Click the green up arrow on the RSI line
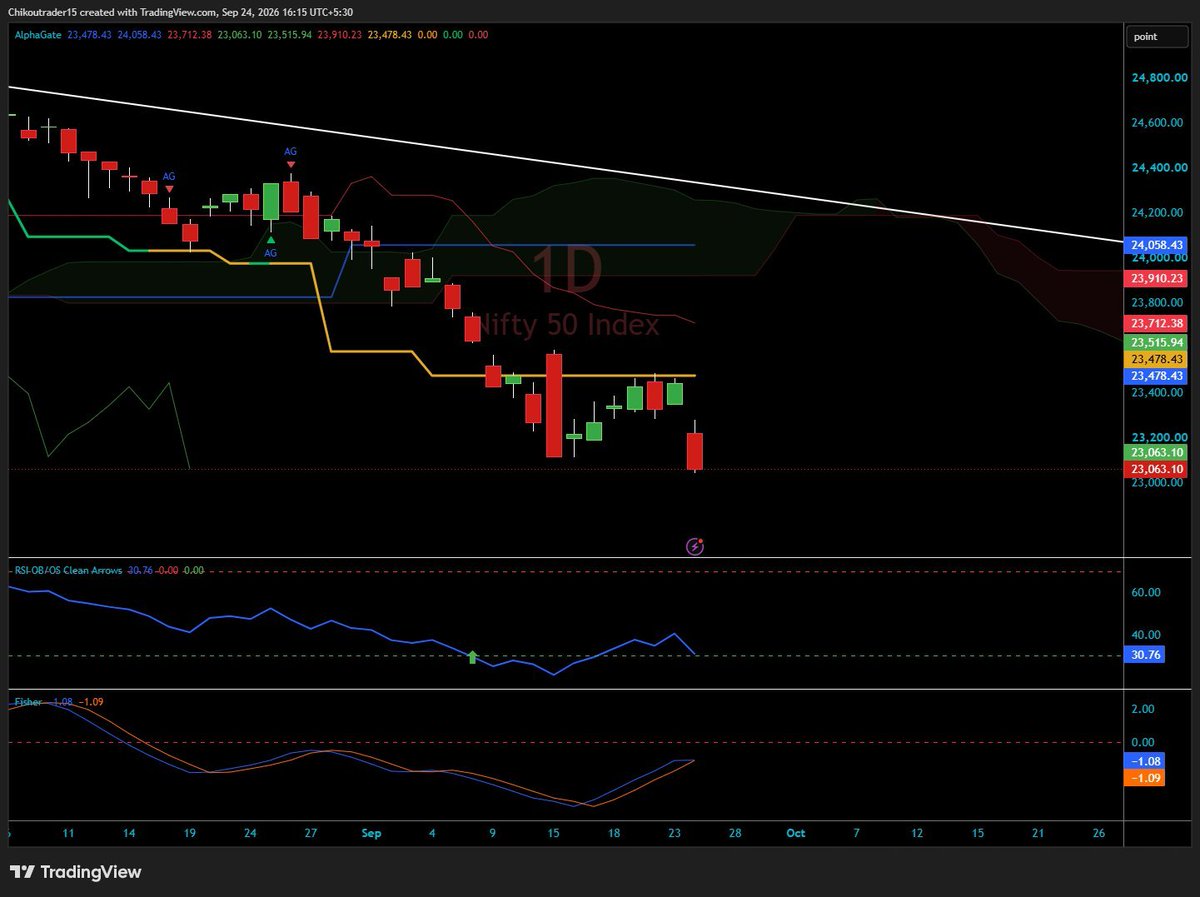 tap(473, 657)
